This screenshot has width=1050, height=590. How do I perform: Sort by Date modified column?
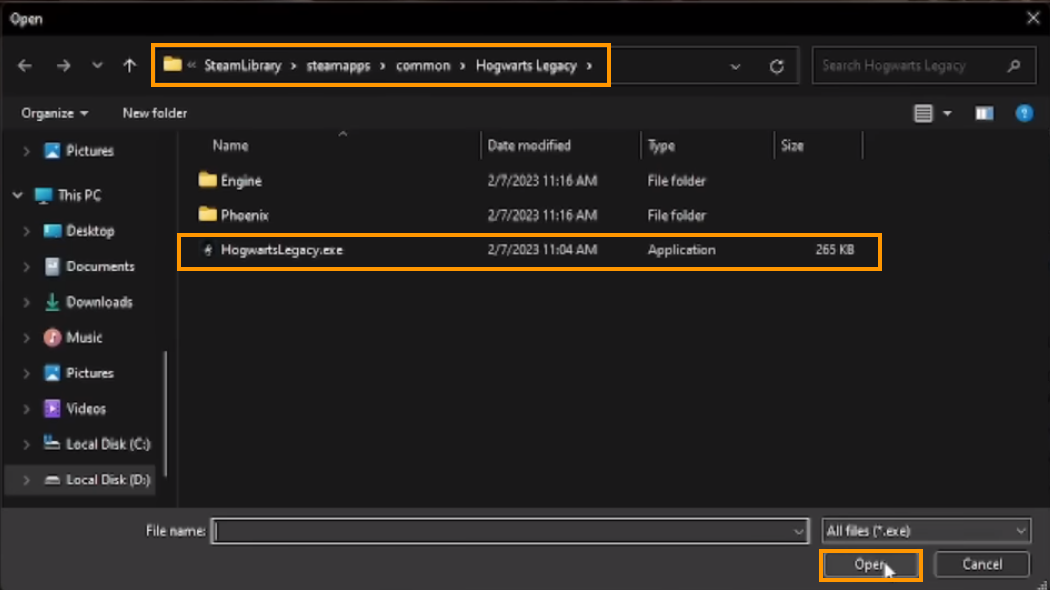click(x=529, y=145)
